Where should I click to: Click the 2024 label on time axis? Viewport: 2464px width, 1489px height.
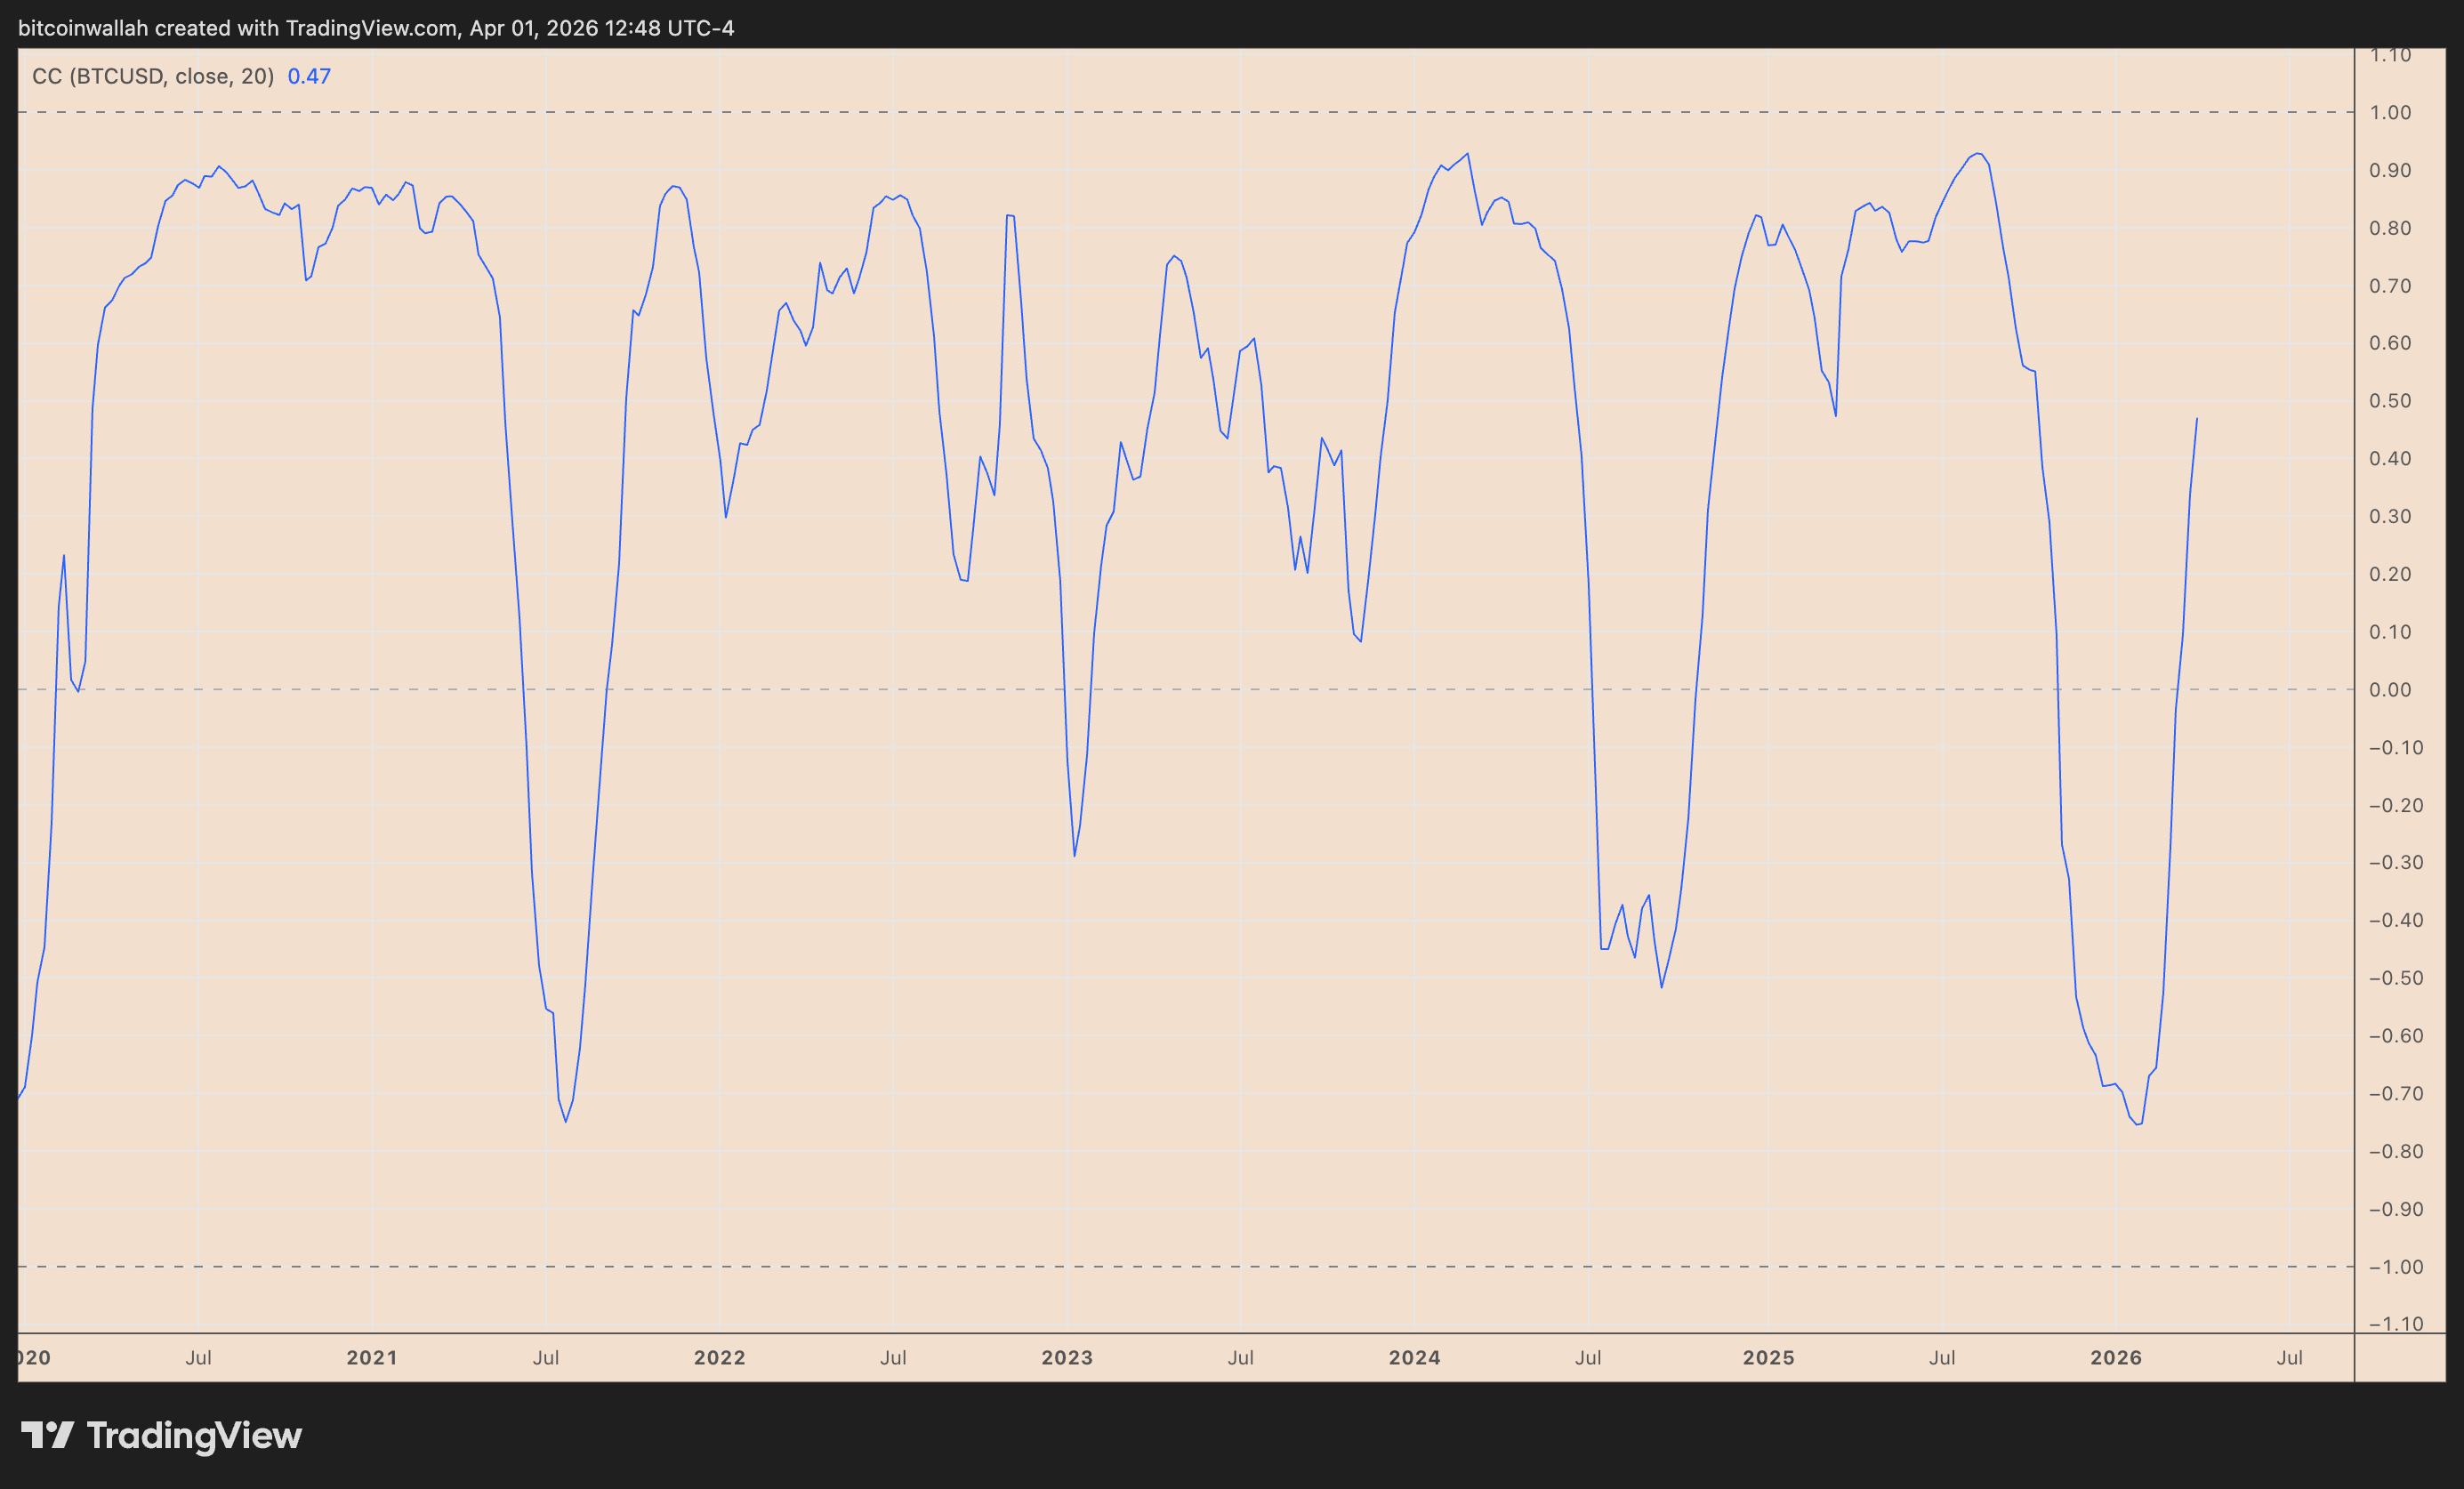(1415, 1358)
